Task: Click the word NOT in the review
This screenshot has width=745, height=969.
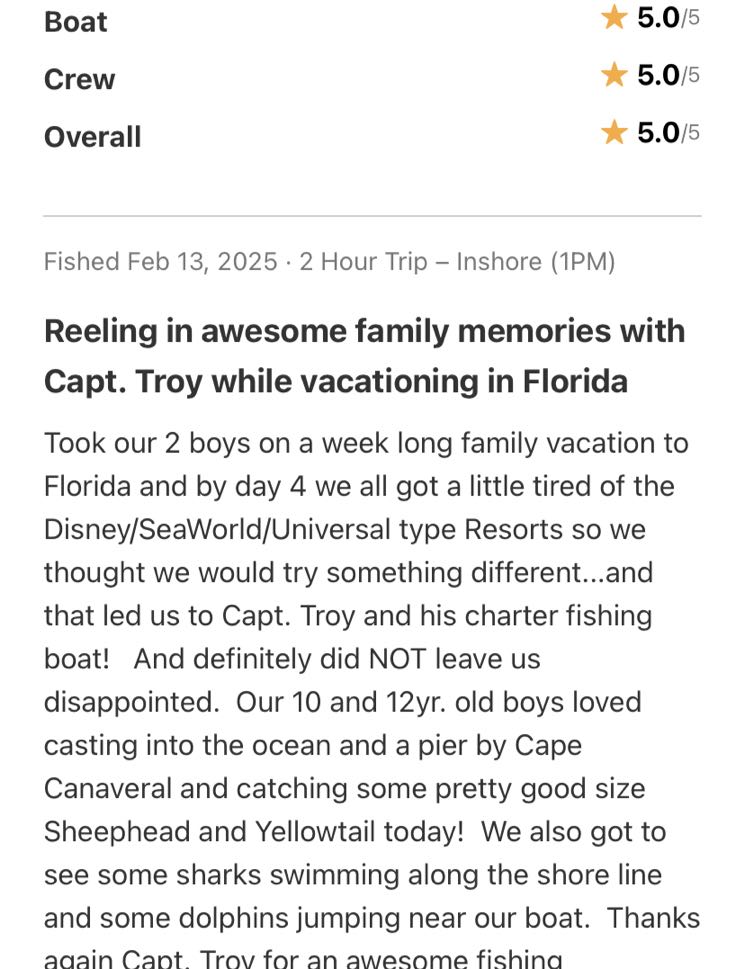Action: [397, 659]
